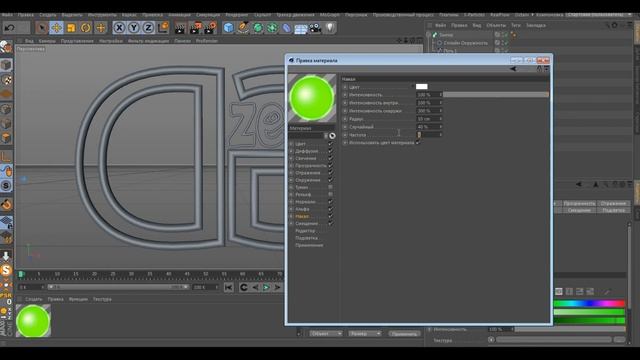Open the Объект dropdown below the Material Editor
The height and width of the screenshot is (360, 640).
(x=326, y=333)
